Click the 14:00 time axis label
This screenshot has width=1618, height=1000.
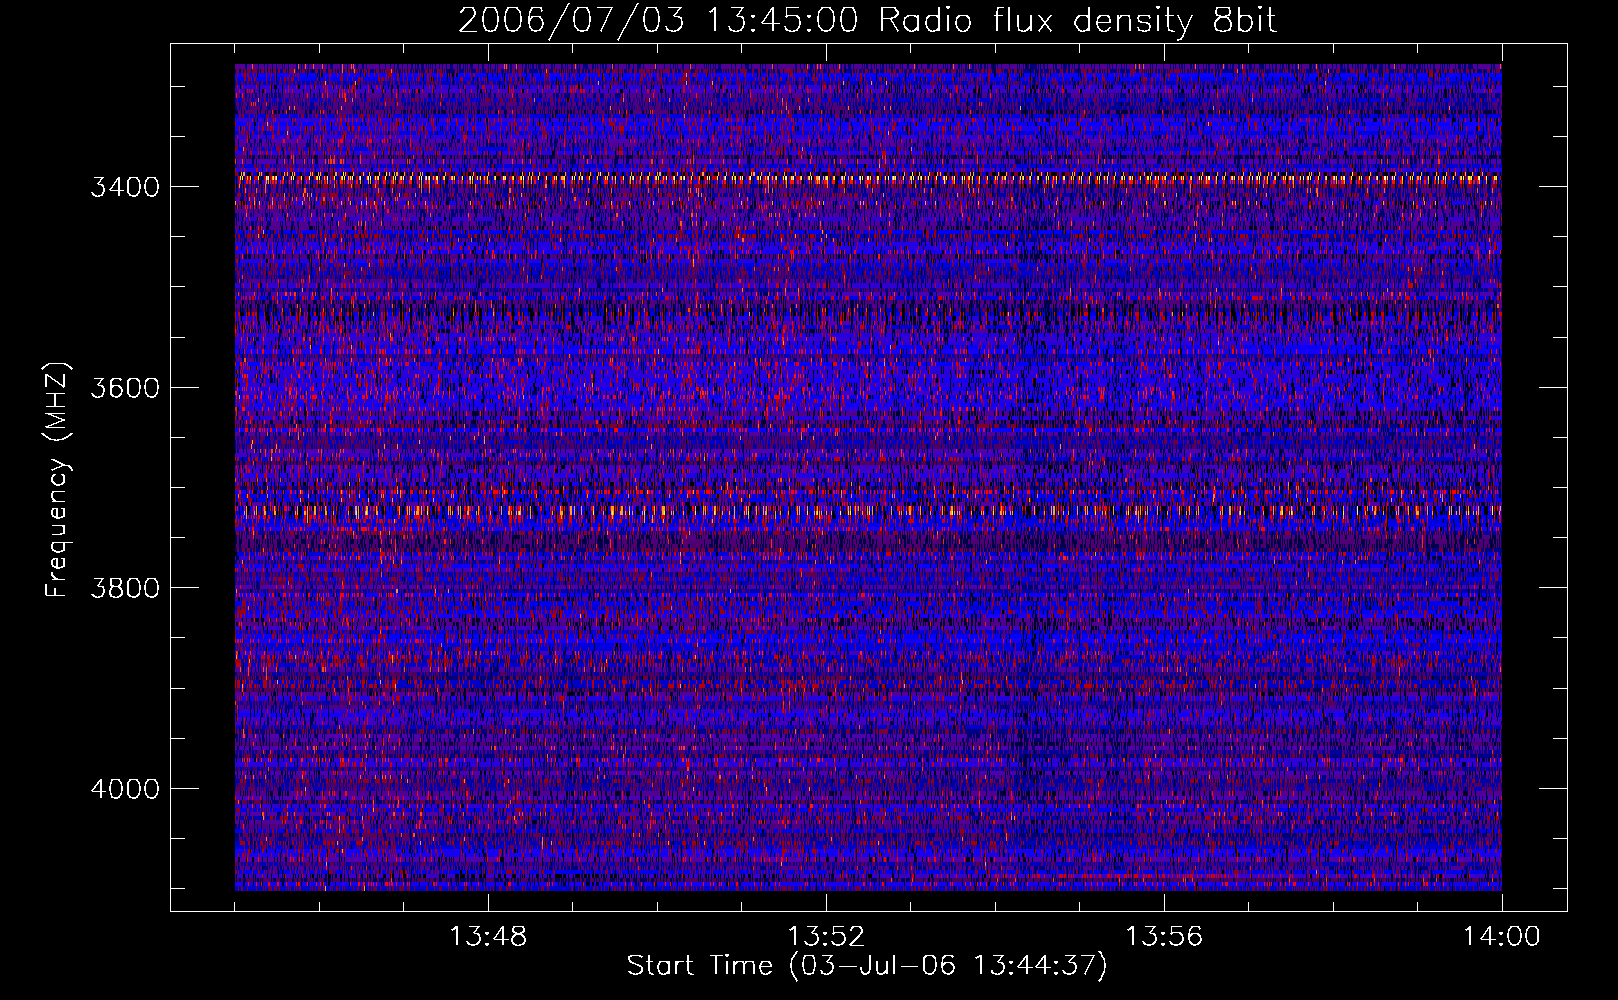pyautogui.click(x=1502, y=937)
